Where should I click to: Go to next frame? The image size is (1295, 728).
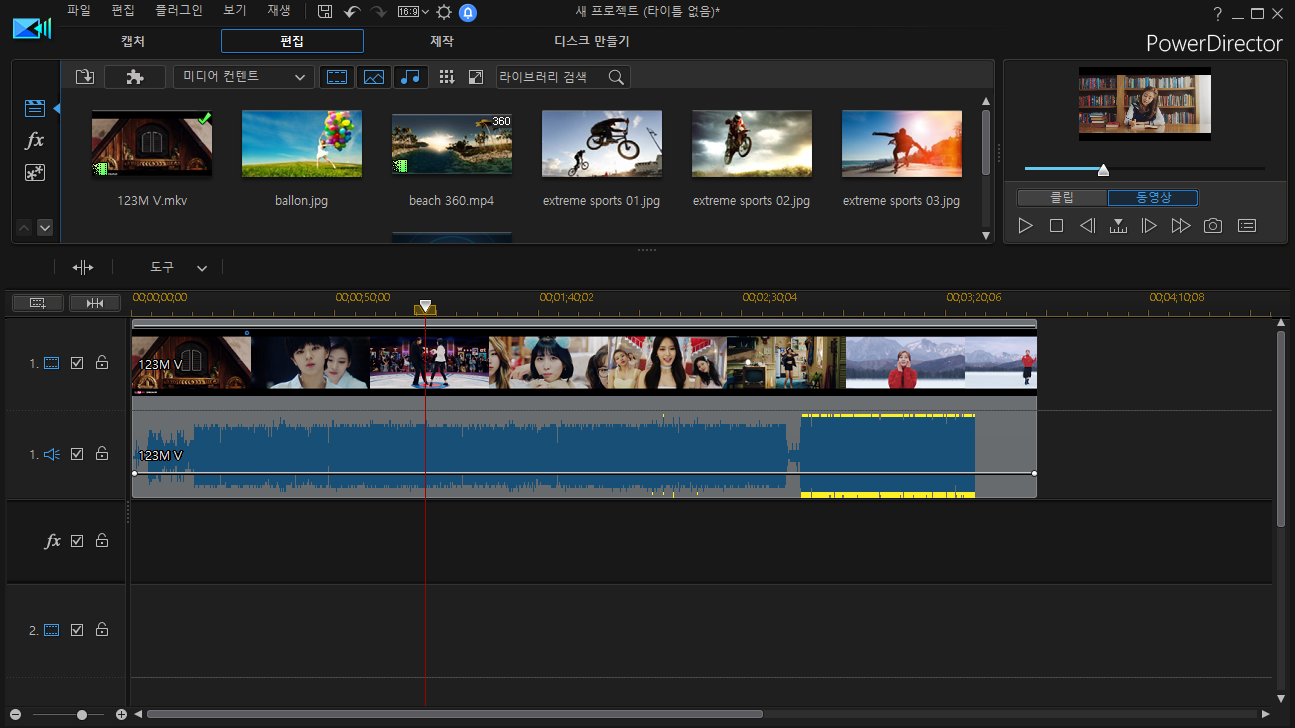(x=1149, y=226)
